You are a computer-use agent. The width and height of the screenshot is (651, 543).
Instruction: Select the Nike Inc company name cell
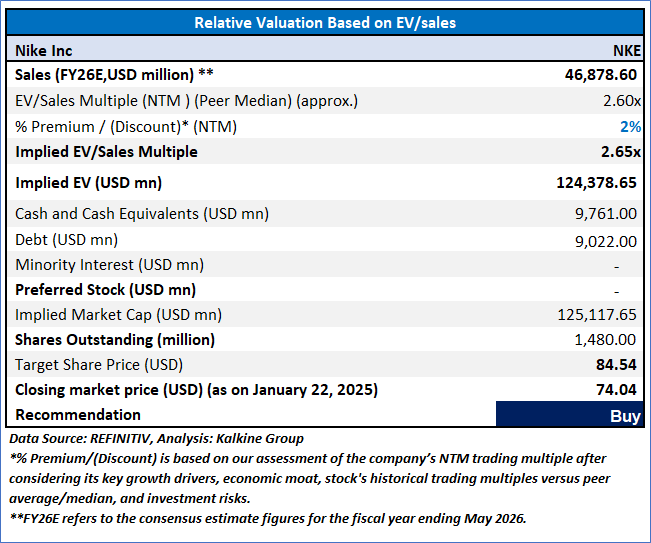click(x=44, y=51)
